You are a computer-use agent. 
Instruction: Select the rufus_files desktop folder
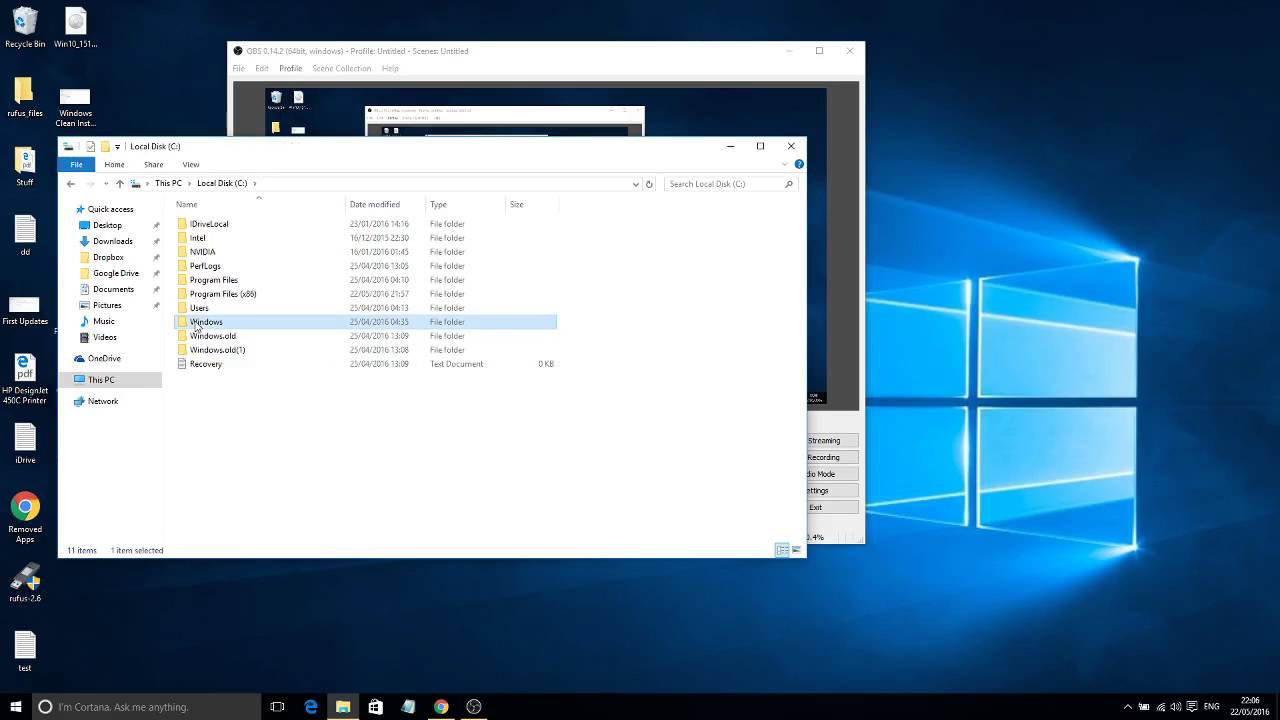point(25,97)
